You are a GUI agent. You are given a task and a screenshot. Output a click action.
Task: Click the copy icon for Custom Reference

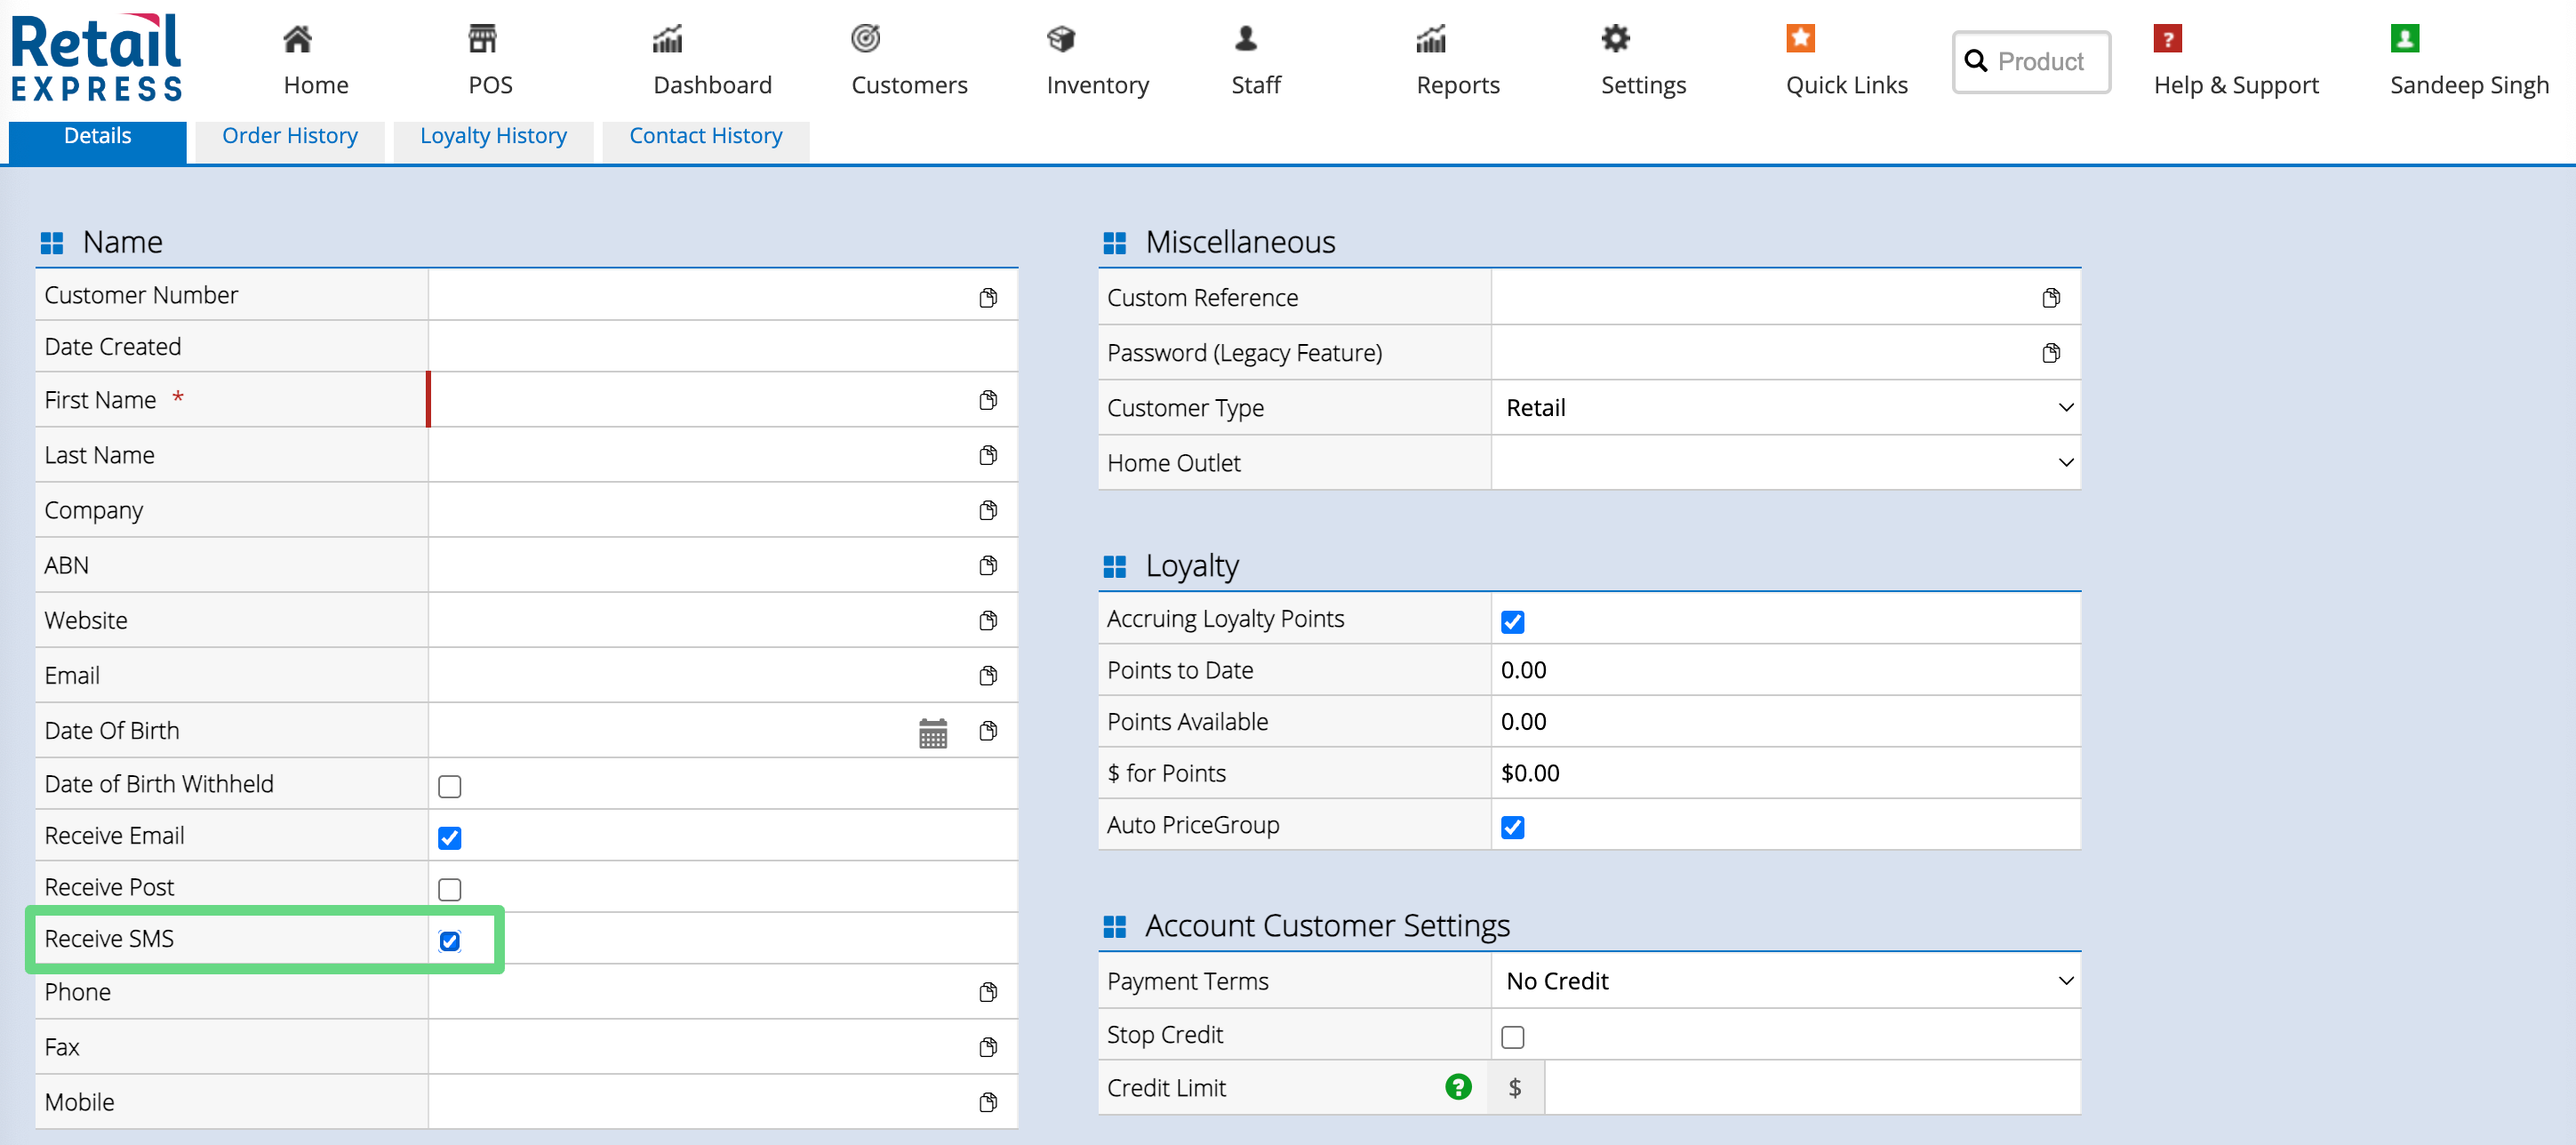[2050, 298]
